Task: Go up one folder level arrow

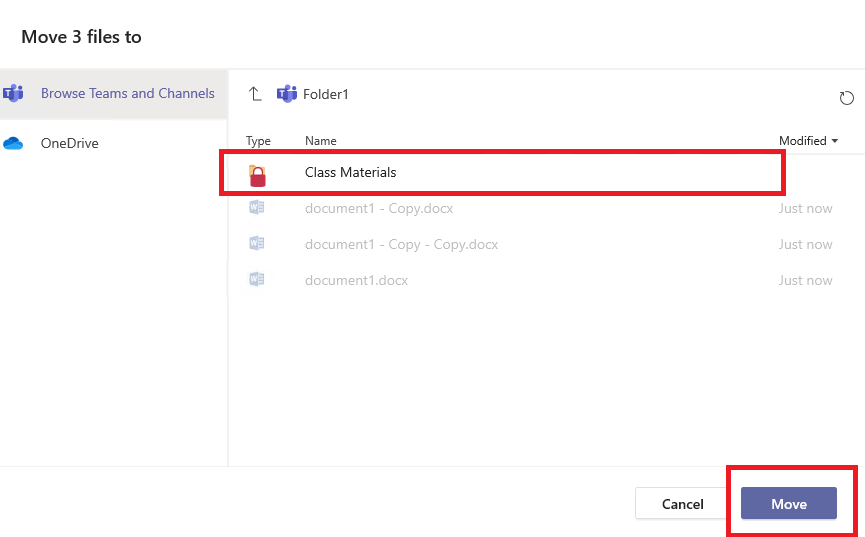Action: tap(254, 94)
